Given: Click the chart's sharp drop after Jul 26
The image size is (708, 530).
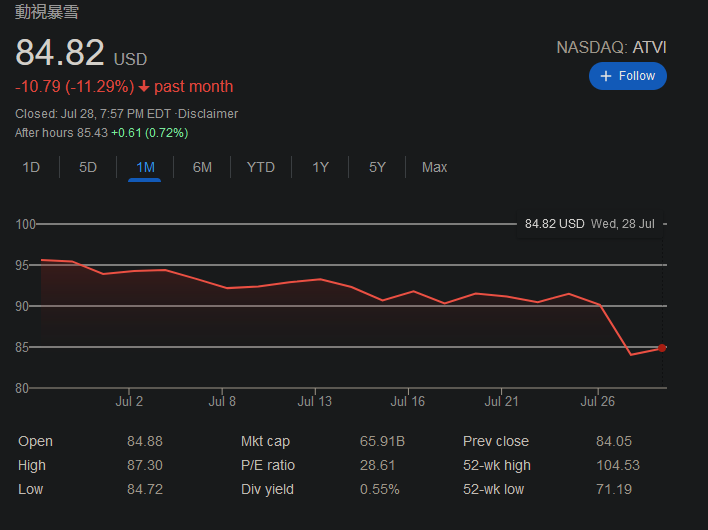Looking at the screenshot, I should 615,330.
